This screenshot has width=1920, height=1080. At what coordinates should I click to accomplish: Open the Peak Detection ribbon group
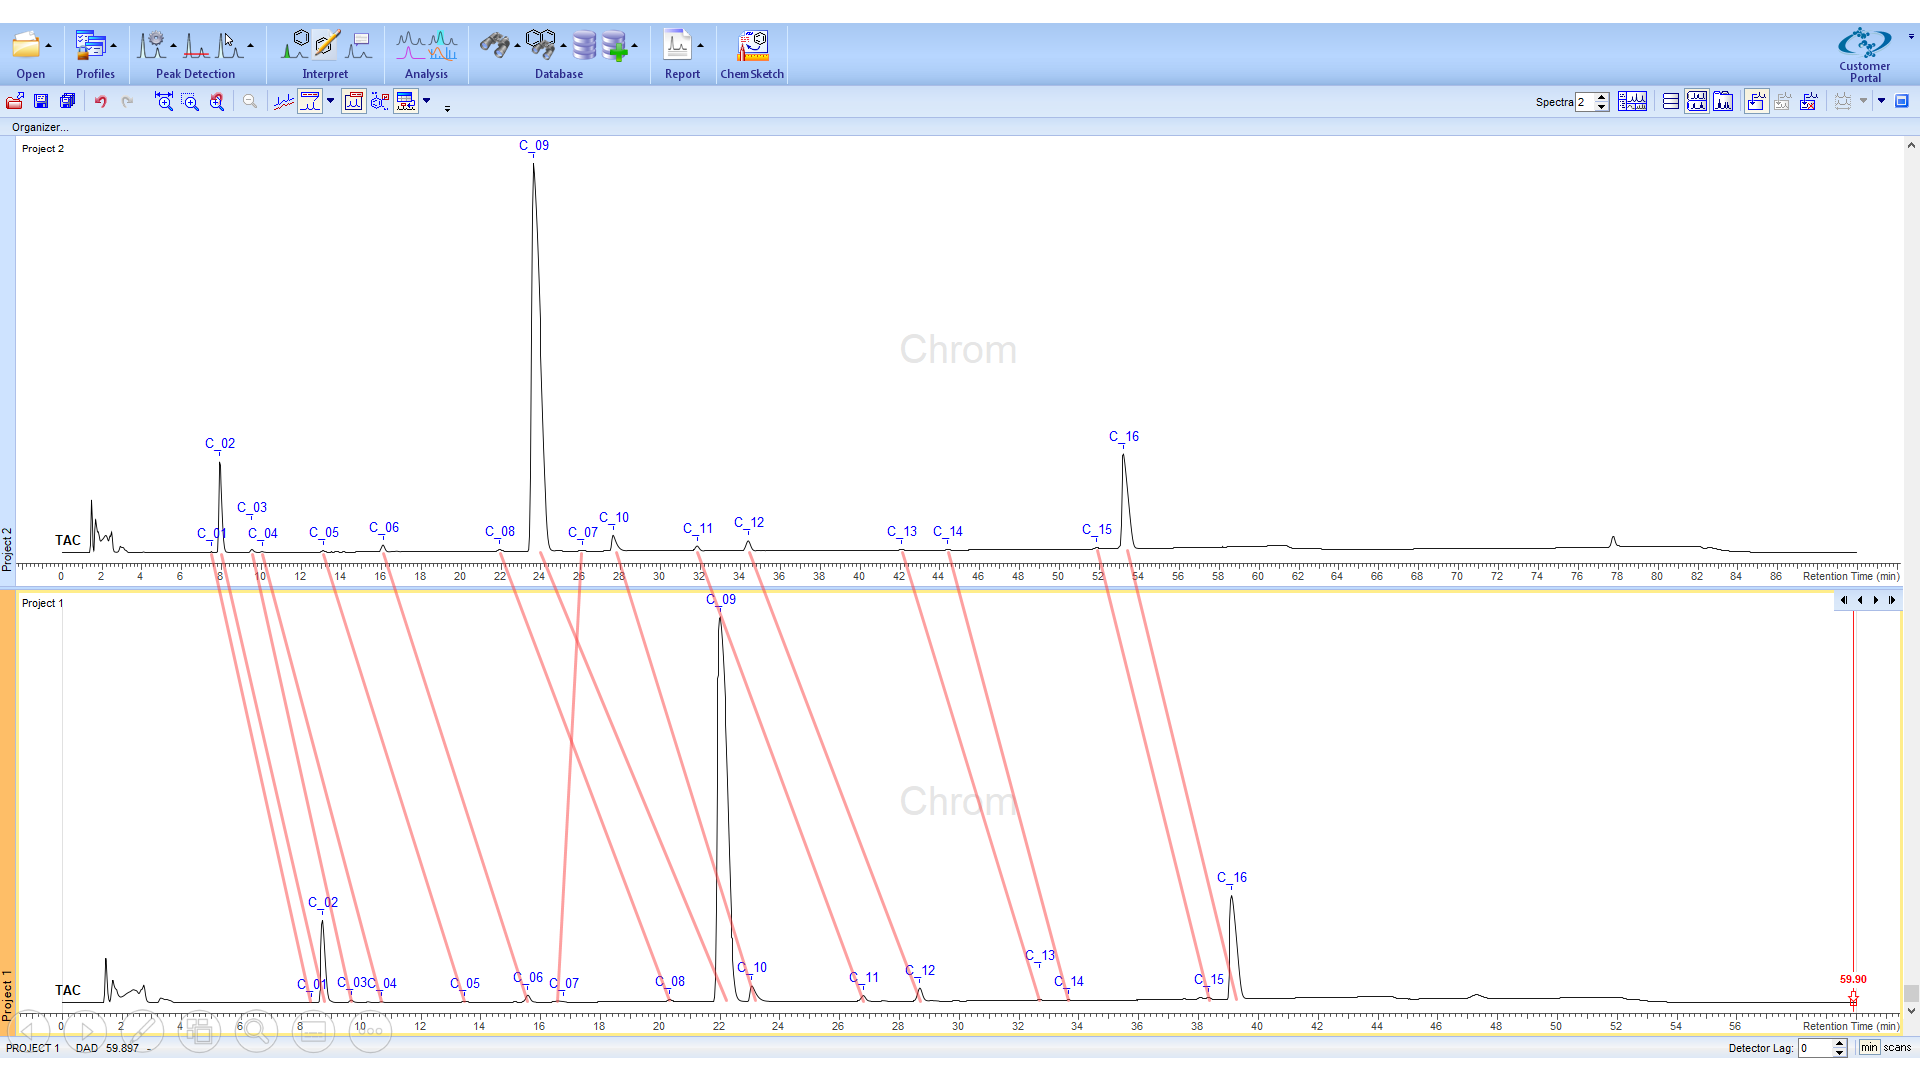click(x=195, y=74)
